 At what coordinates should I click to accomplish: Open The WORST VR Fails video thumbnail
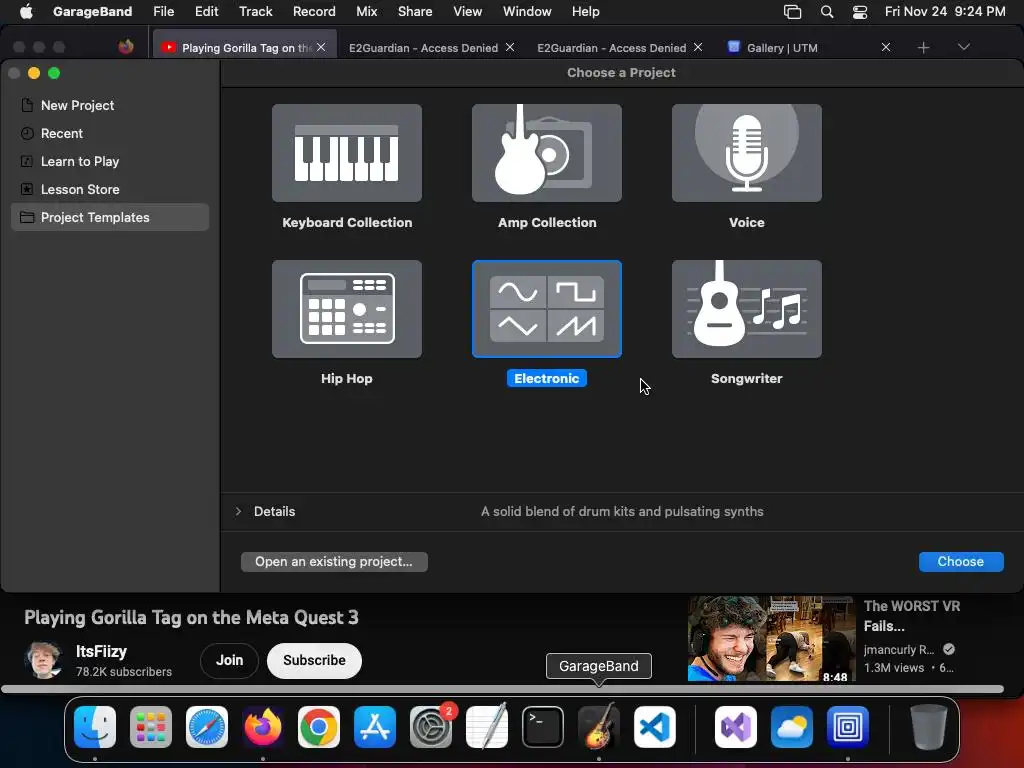(x=771, y=639)
